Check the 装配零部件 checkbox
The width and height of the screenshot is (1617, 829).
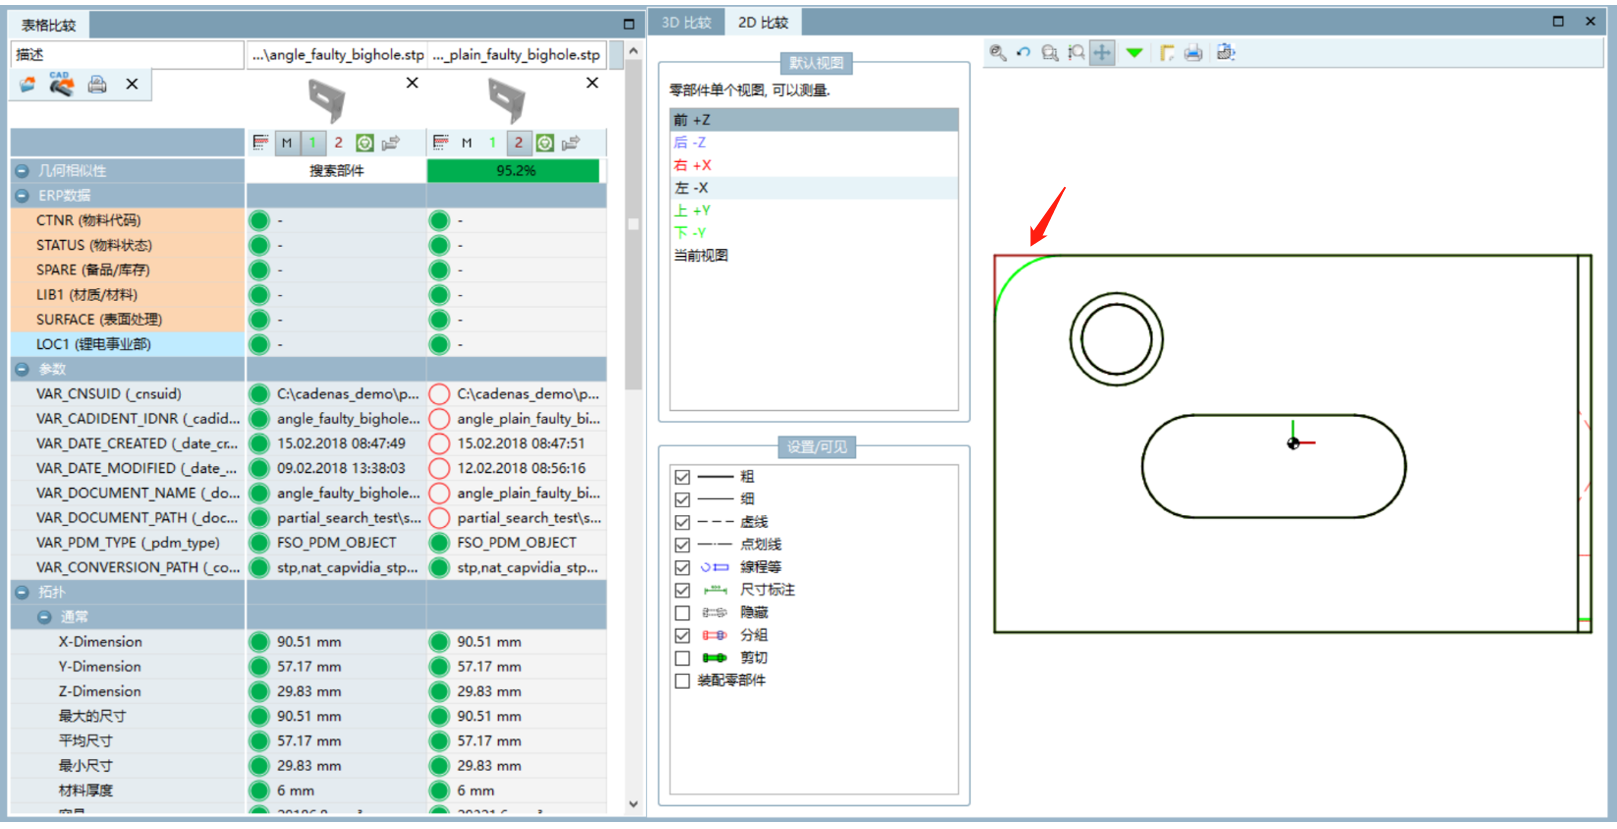(x=682, y=681)
